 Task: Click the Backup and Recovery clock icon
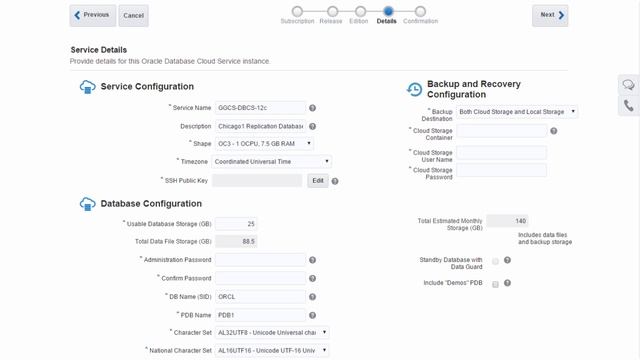(414, 89)
